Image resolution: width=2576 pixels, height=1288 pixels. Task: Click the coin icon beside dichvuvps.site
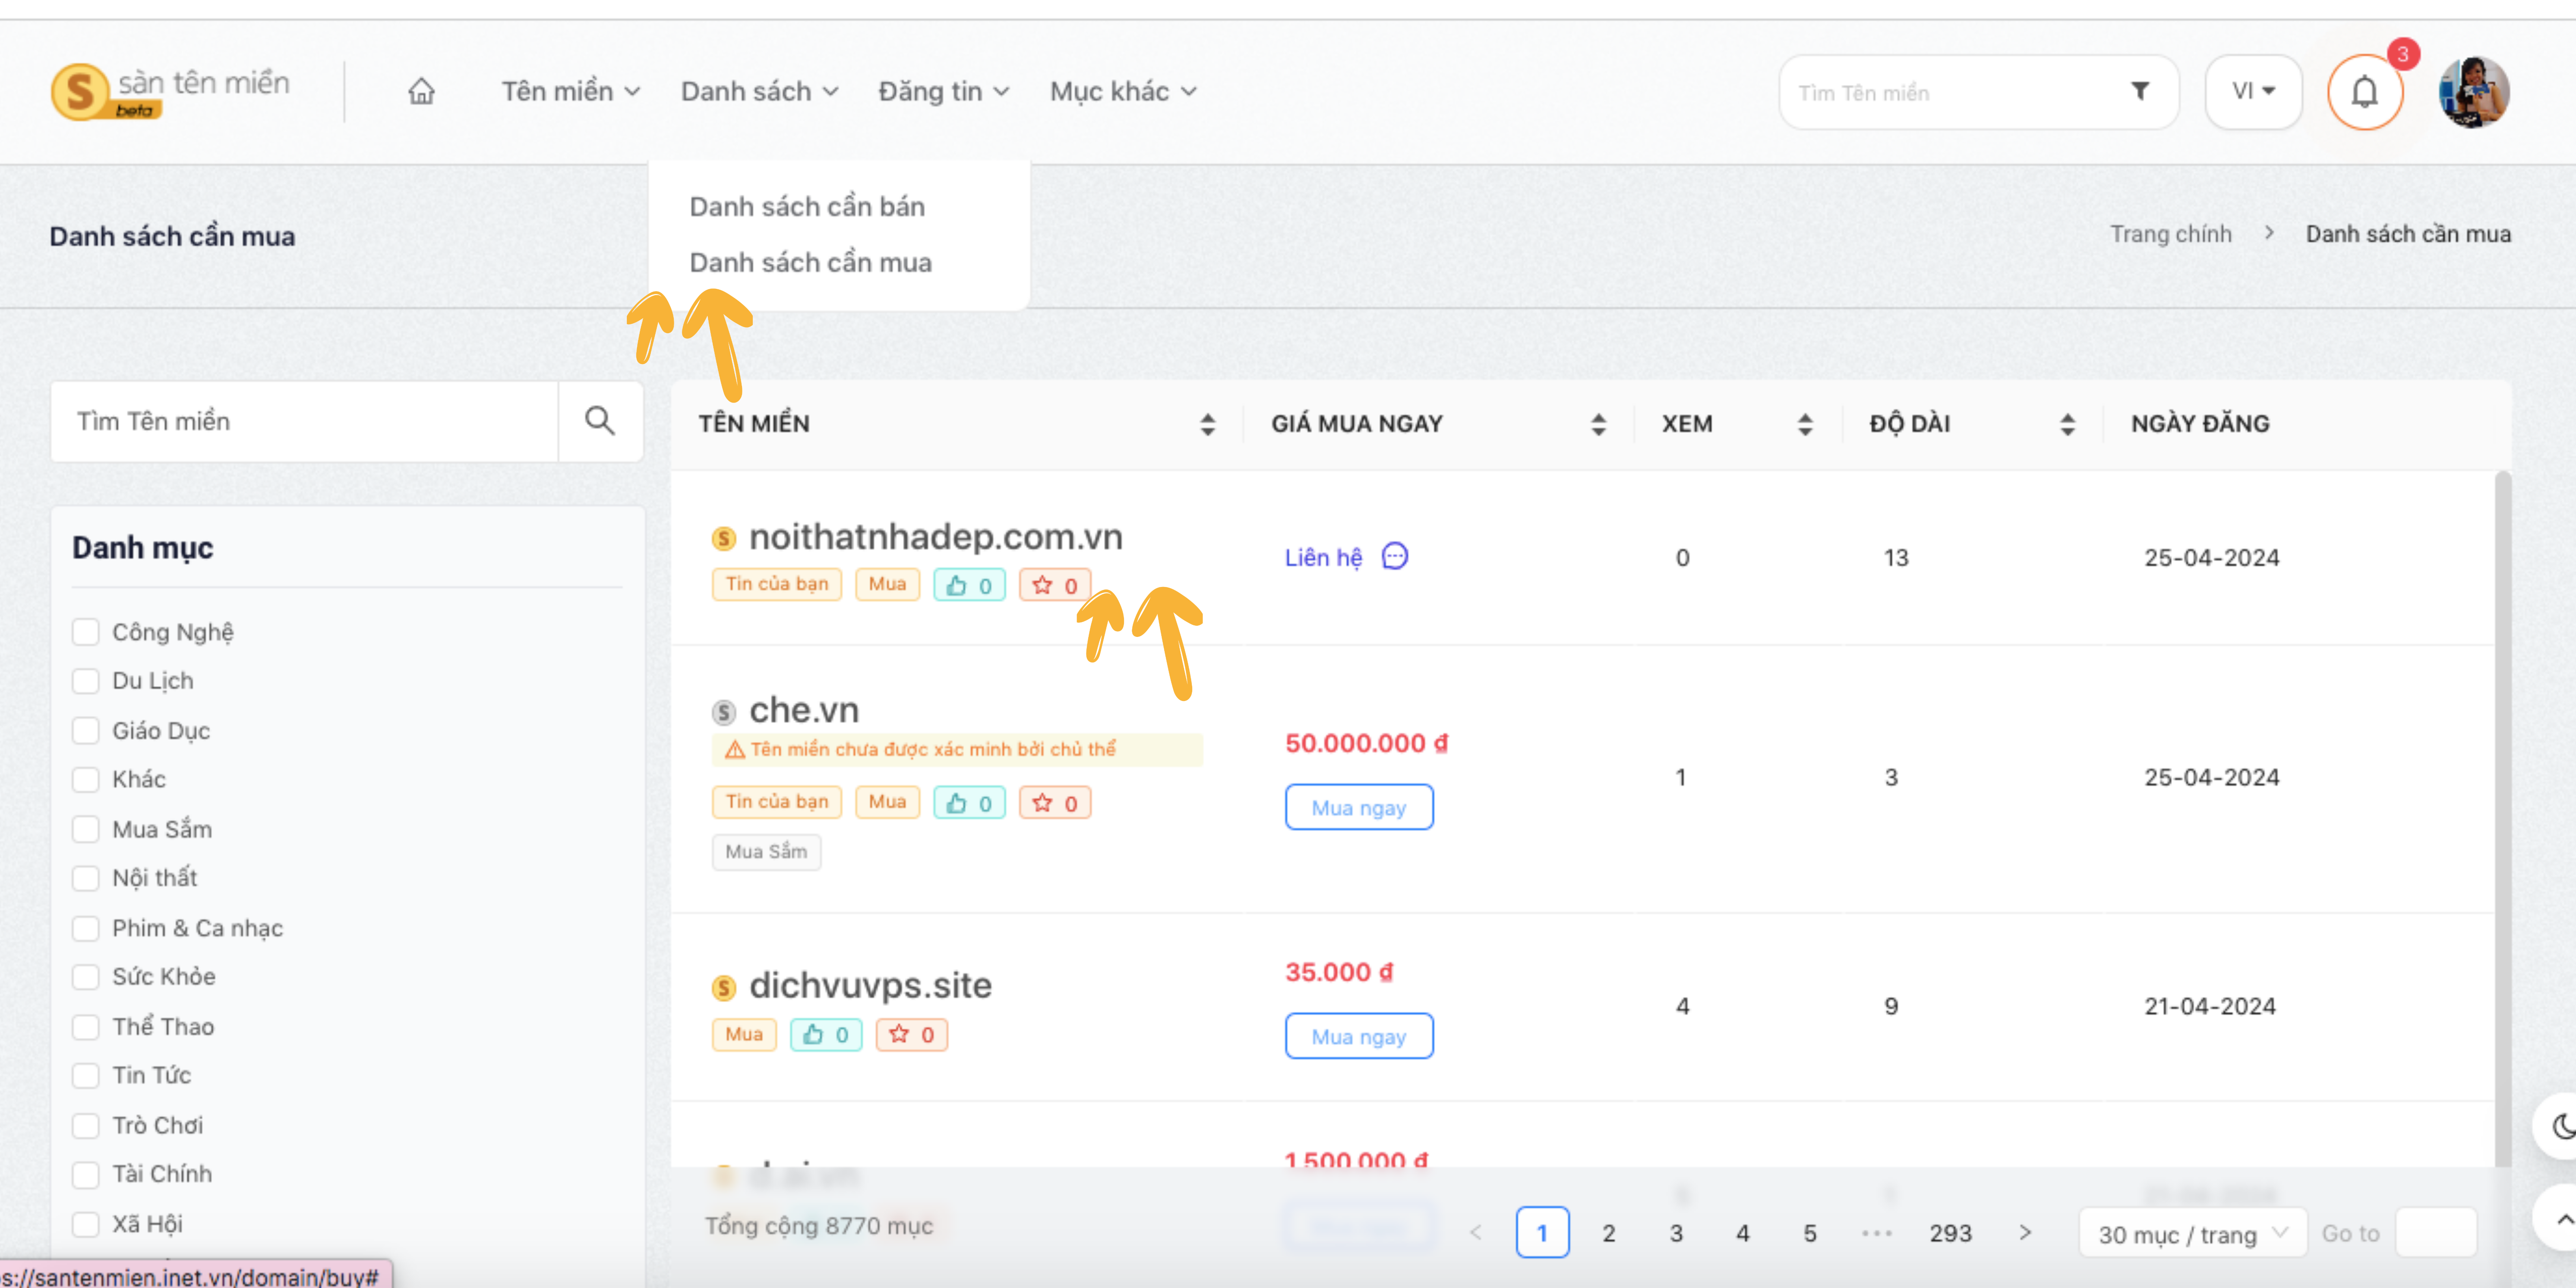click(724, 988)
